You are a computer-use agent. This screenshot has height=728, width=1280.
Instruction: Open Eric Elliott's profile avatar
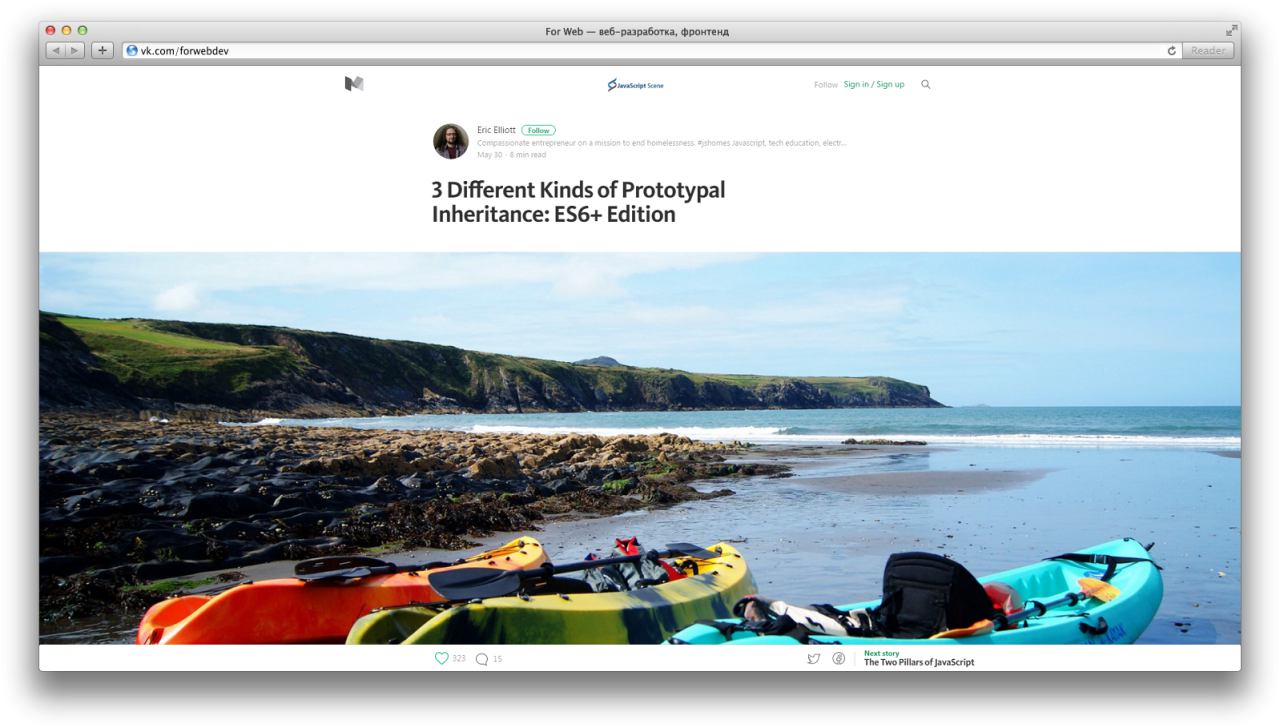tap(451, 141)
